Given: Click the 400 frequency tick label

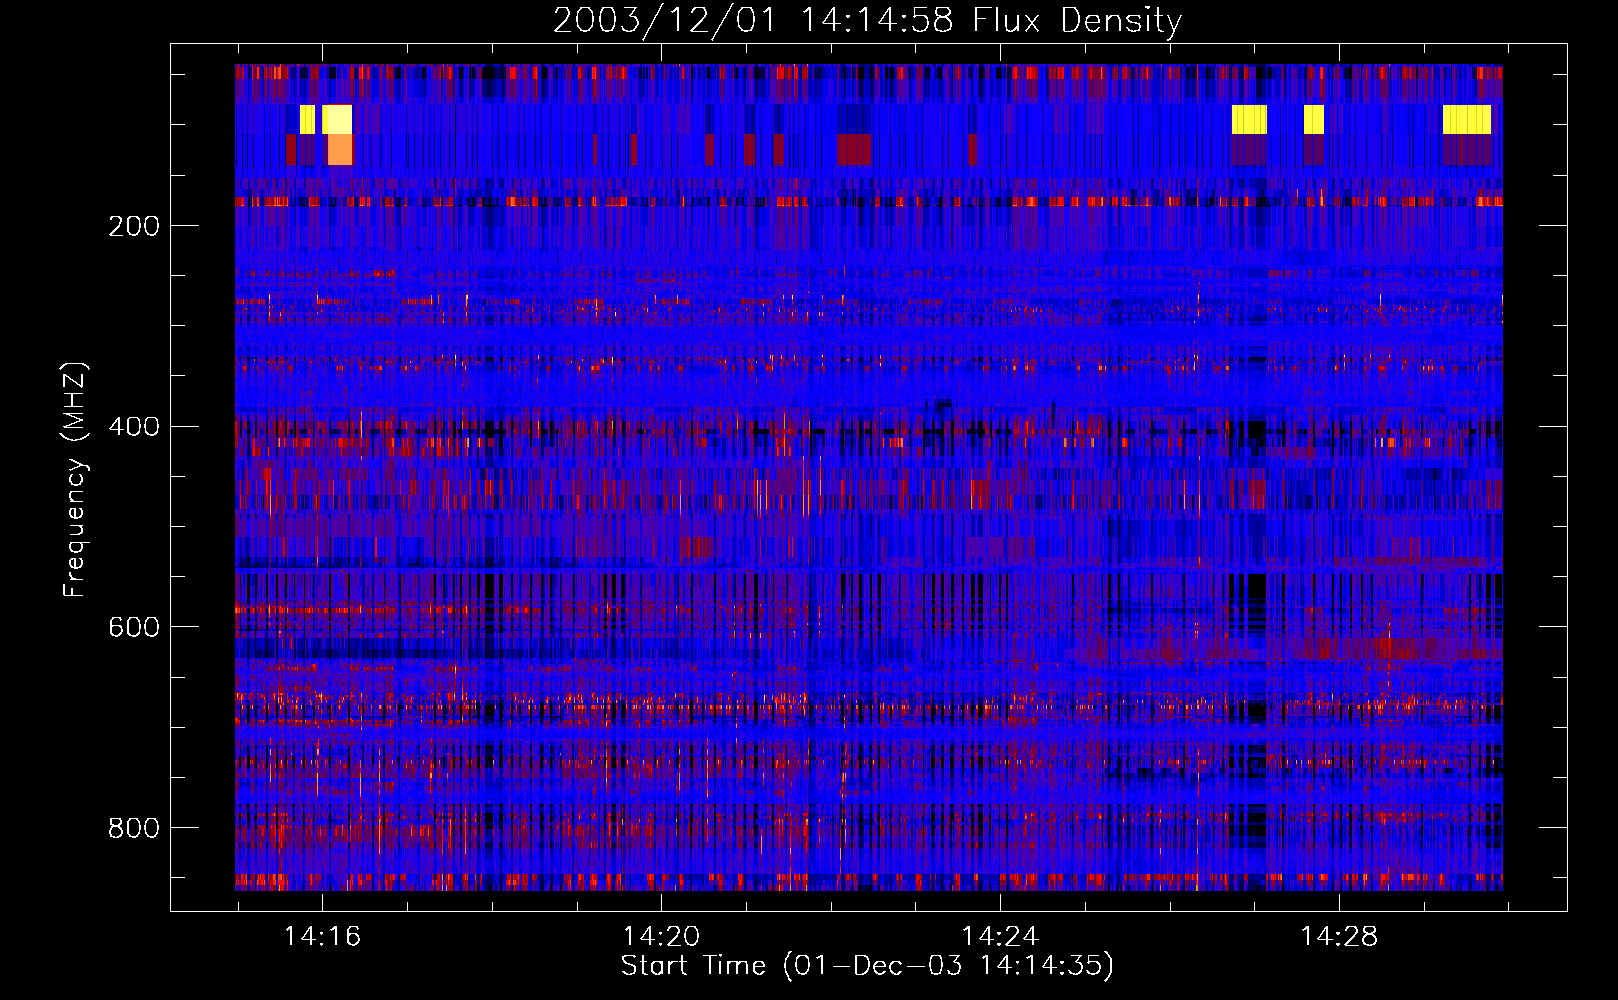Looking at the screenshot, I should click(134, 427).
